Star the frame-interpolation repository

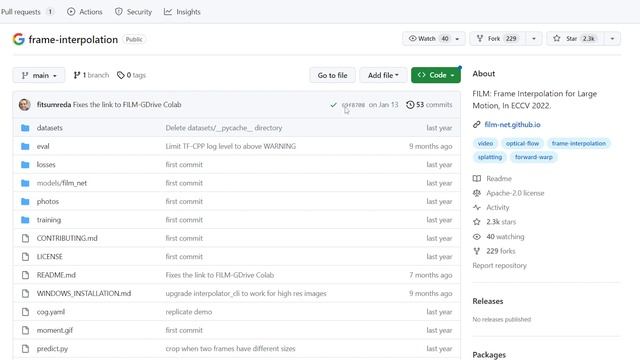[575, 38]
